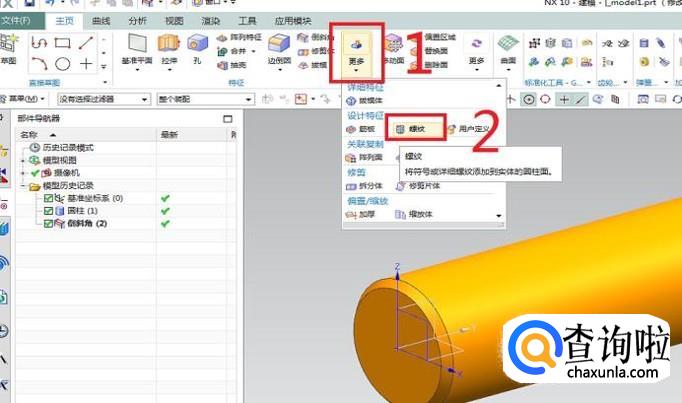Toggle the quadrant point snap circle button
The image size is (682, 403).
click(x=545, y=99)
